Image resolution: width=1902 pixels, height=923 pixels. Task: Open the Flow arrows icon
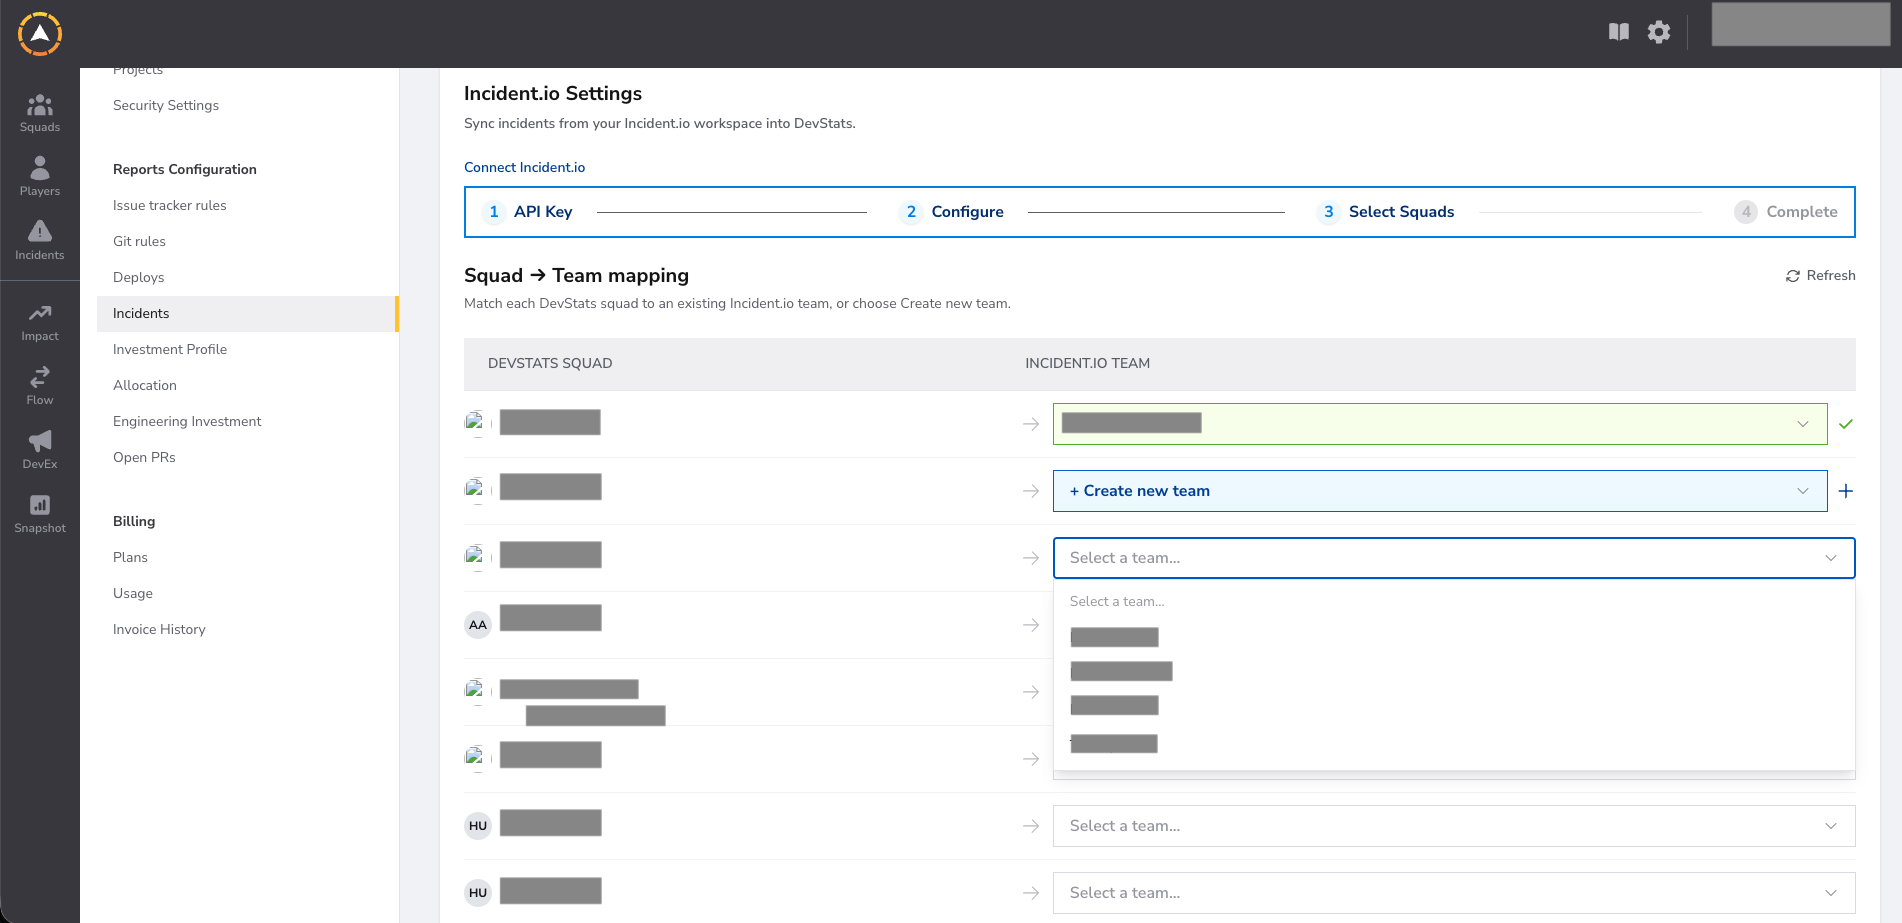click(x=40, y=377)
